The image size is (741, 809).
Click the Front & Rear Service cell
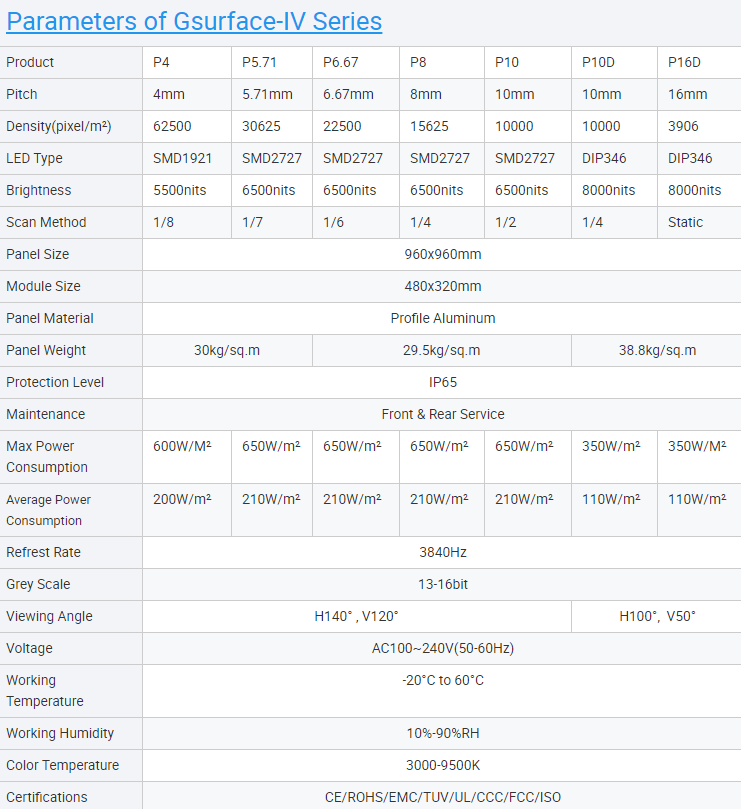tap(442, 414)
